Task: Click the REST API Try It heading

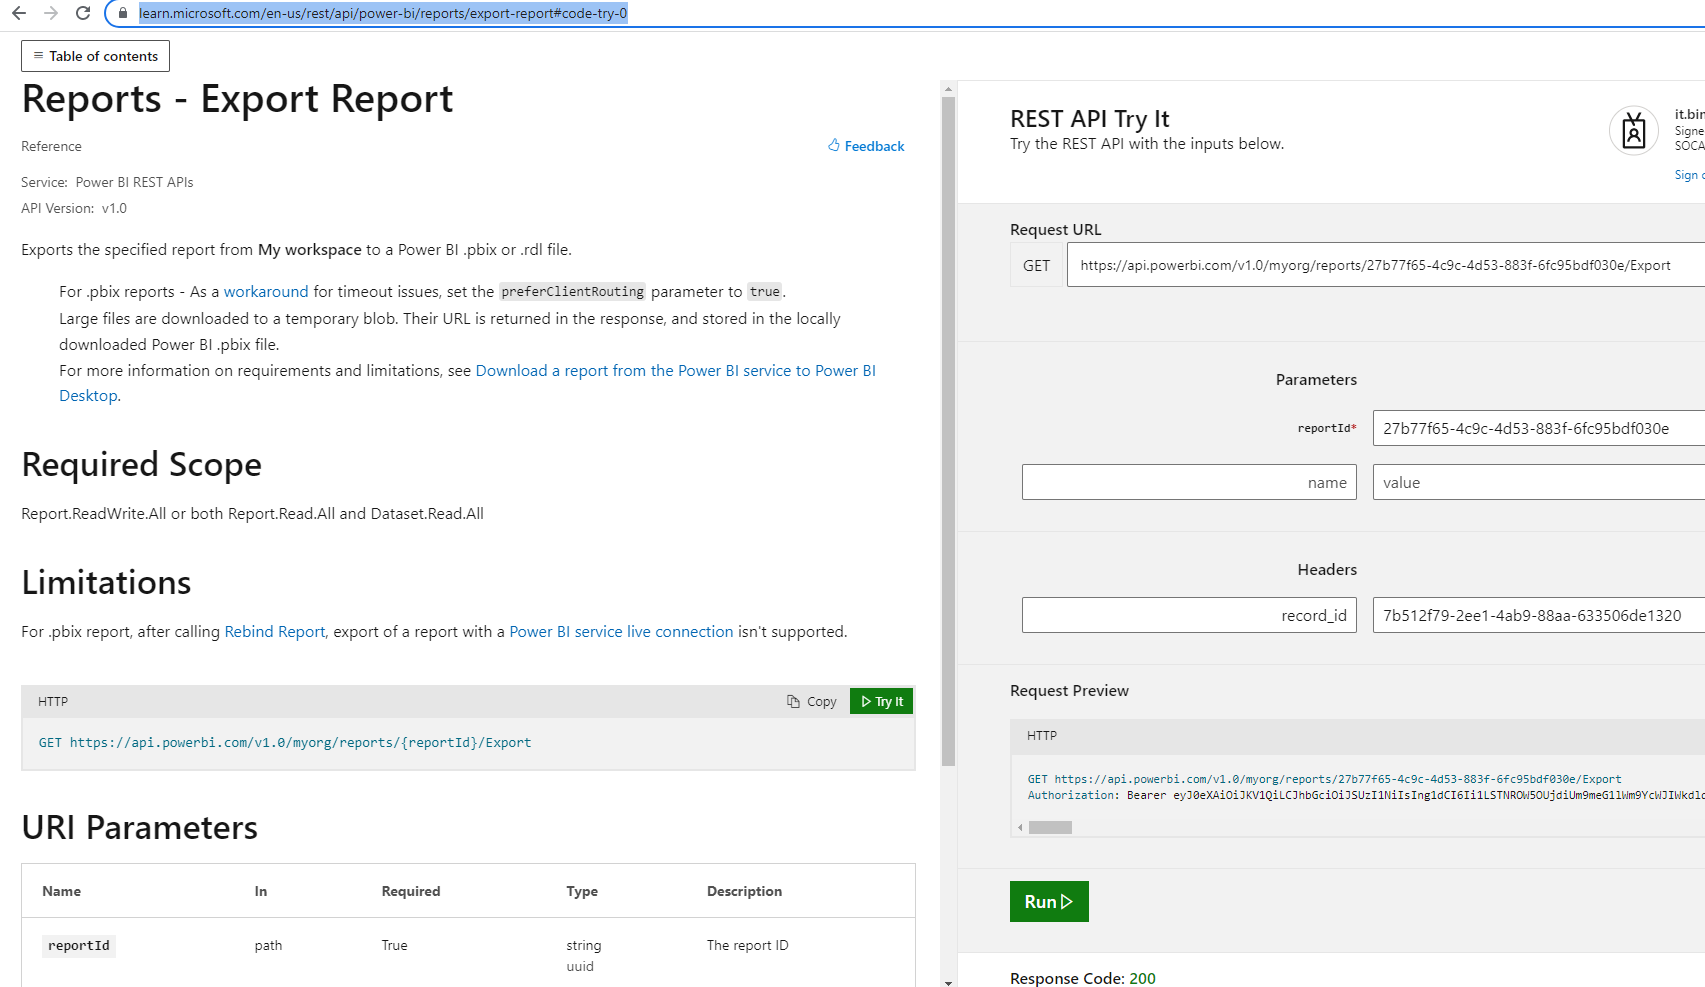Action: click(1089, 119)
